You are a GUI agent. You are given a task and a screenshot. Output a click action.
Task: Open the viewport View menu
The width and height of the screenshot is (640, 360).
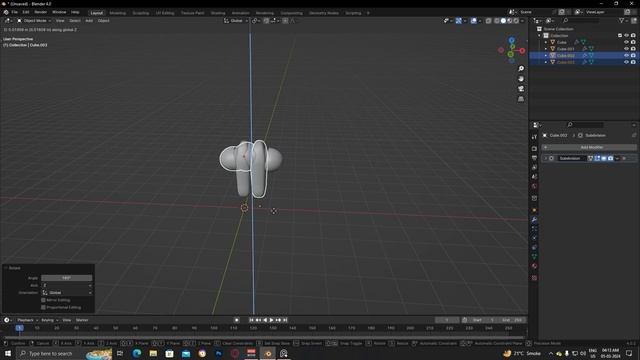click(x=60, y=20)
